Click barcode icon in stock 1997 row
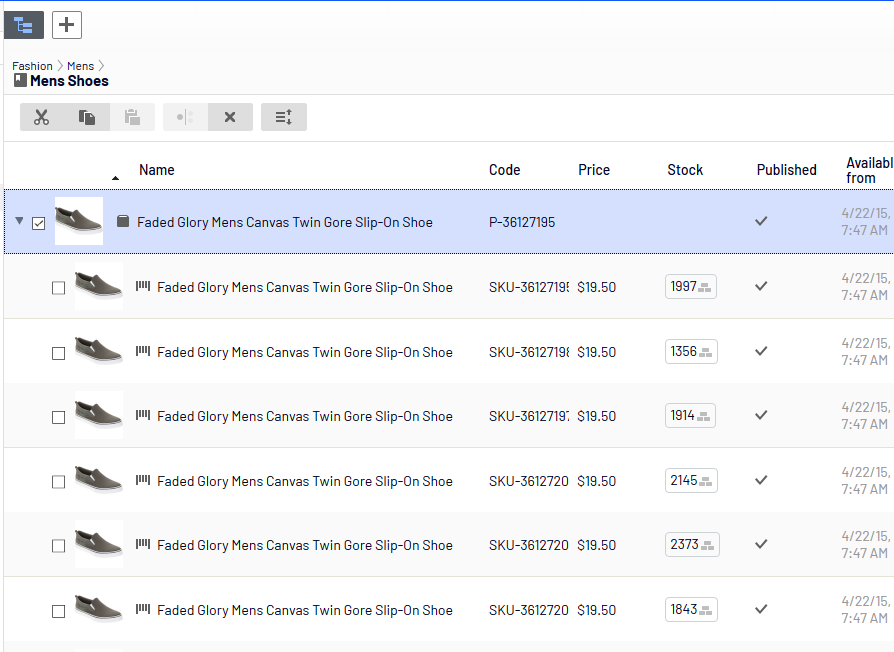Image resolution: width=894 pixels, height=652 pixels. pos(143,286)
